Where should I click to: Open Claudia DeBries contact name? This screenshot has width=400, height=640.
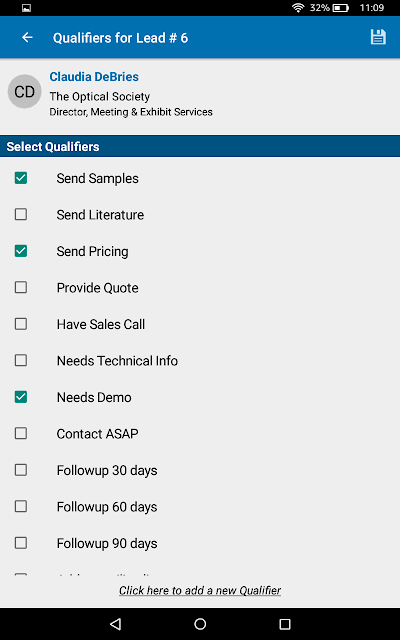94,77
